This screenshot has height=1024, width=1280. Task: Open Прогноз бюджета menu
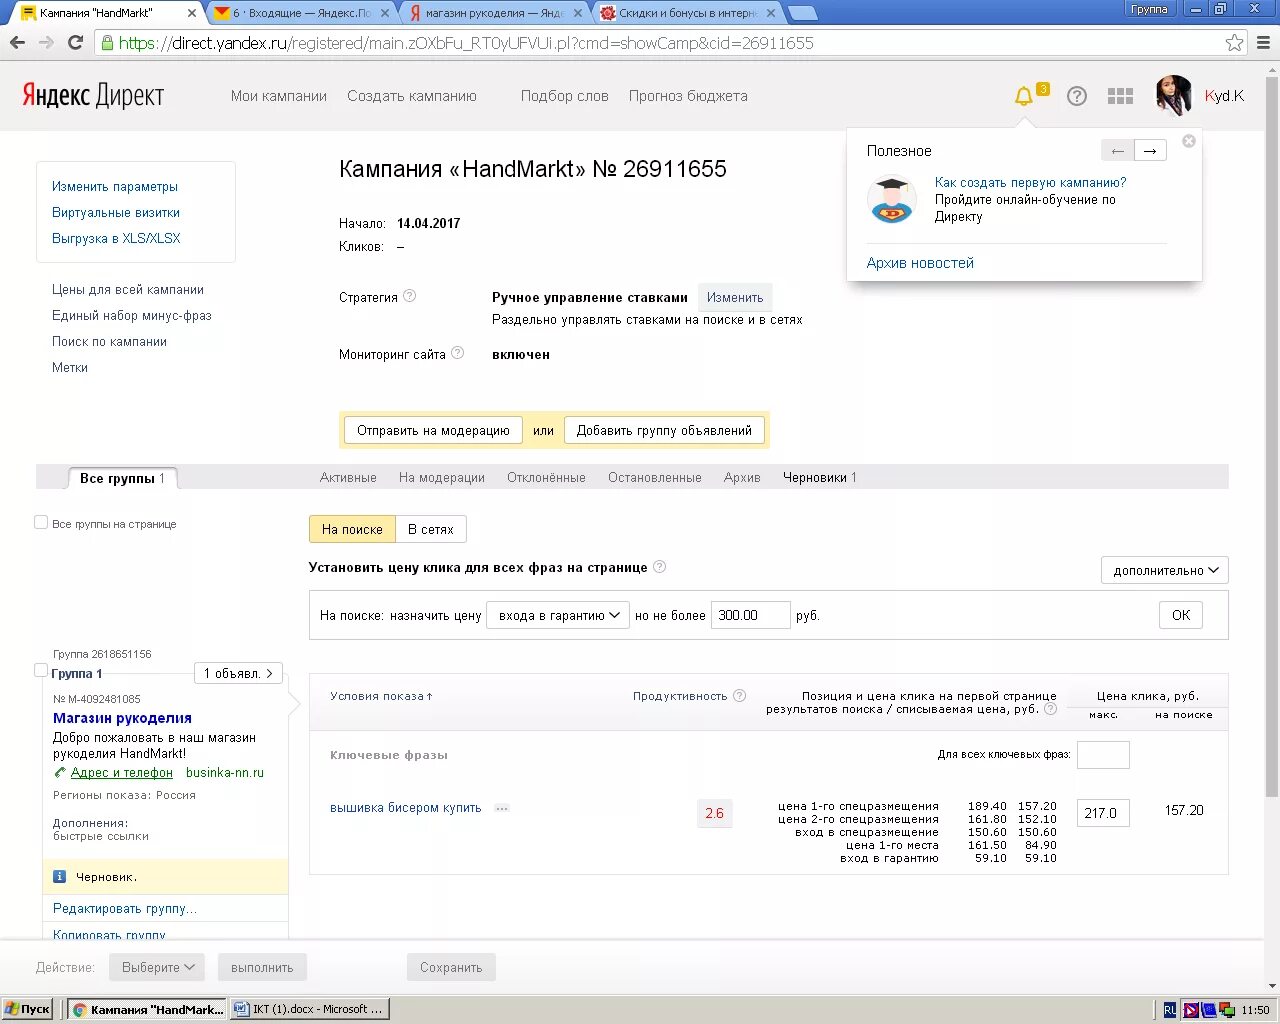(688, 96)
